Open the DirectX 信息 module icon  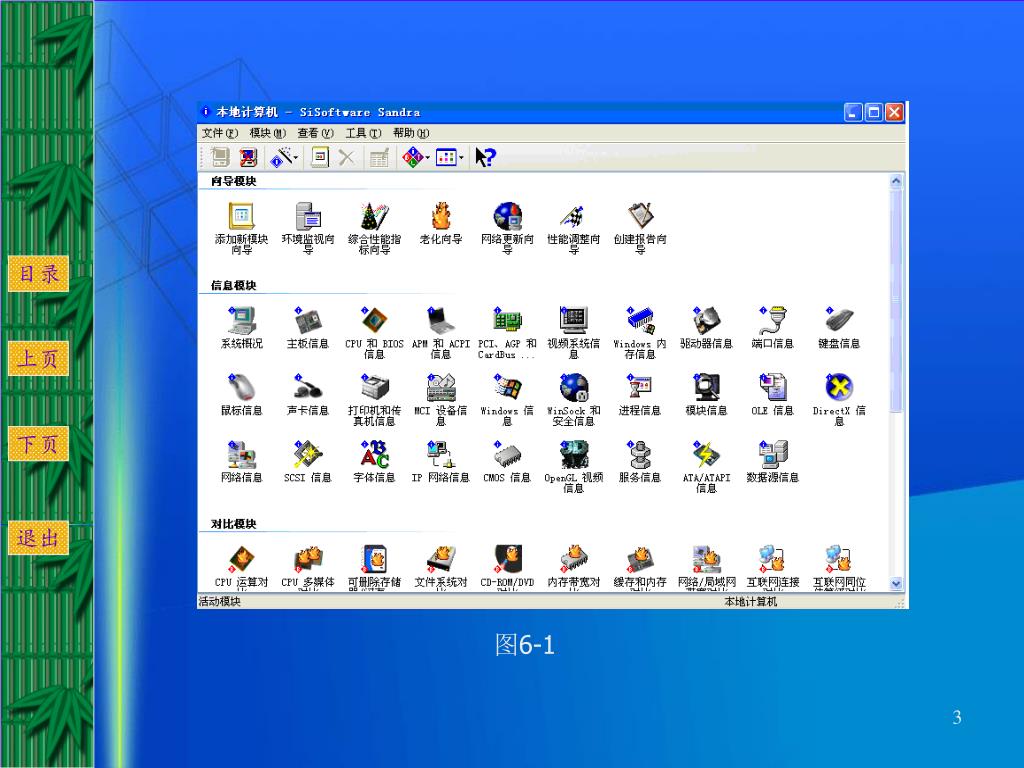click(839, 388)
